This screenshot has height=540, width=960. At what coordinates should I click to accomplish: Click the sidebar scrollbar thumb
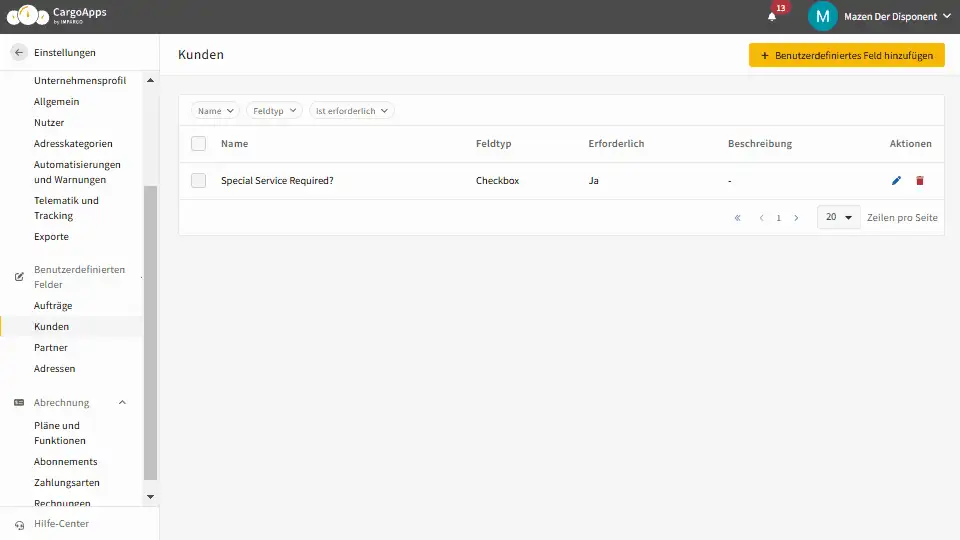click(x=151, y=332)
